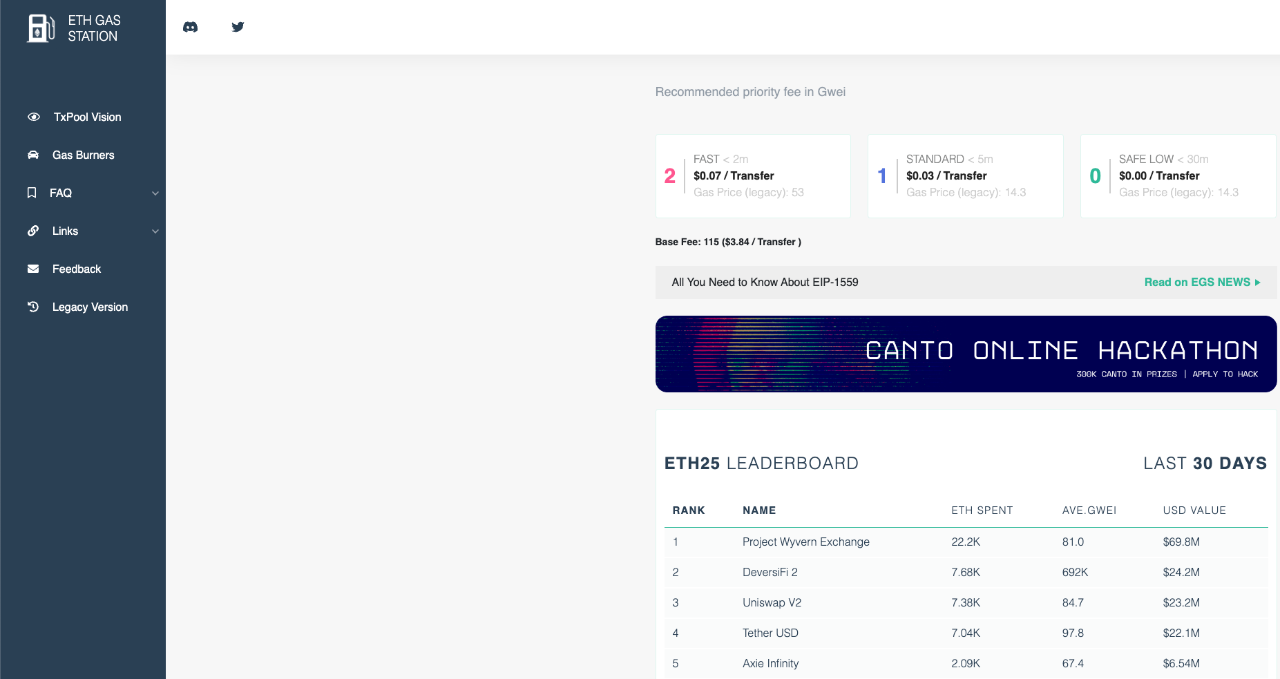Select the STANDARD priority fee card
Image resolution: width=1280 pixels, height=679 pixels.
click(x=965, y=176)
